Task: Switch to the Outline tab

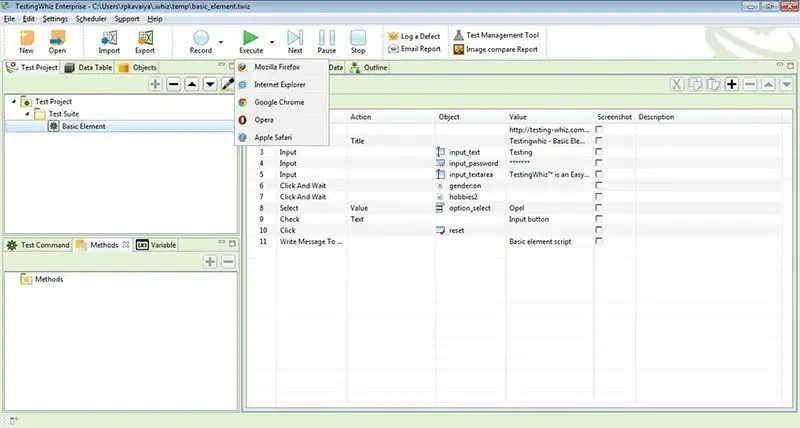Action: (369, 67)
